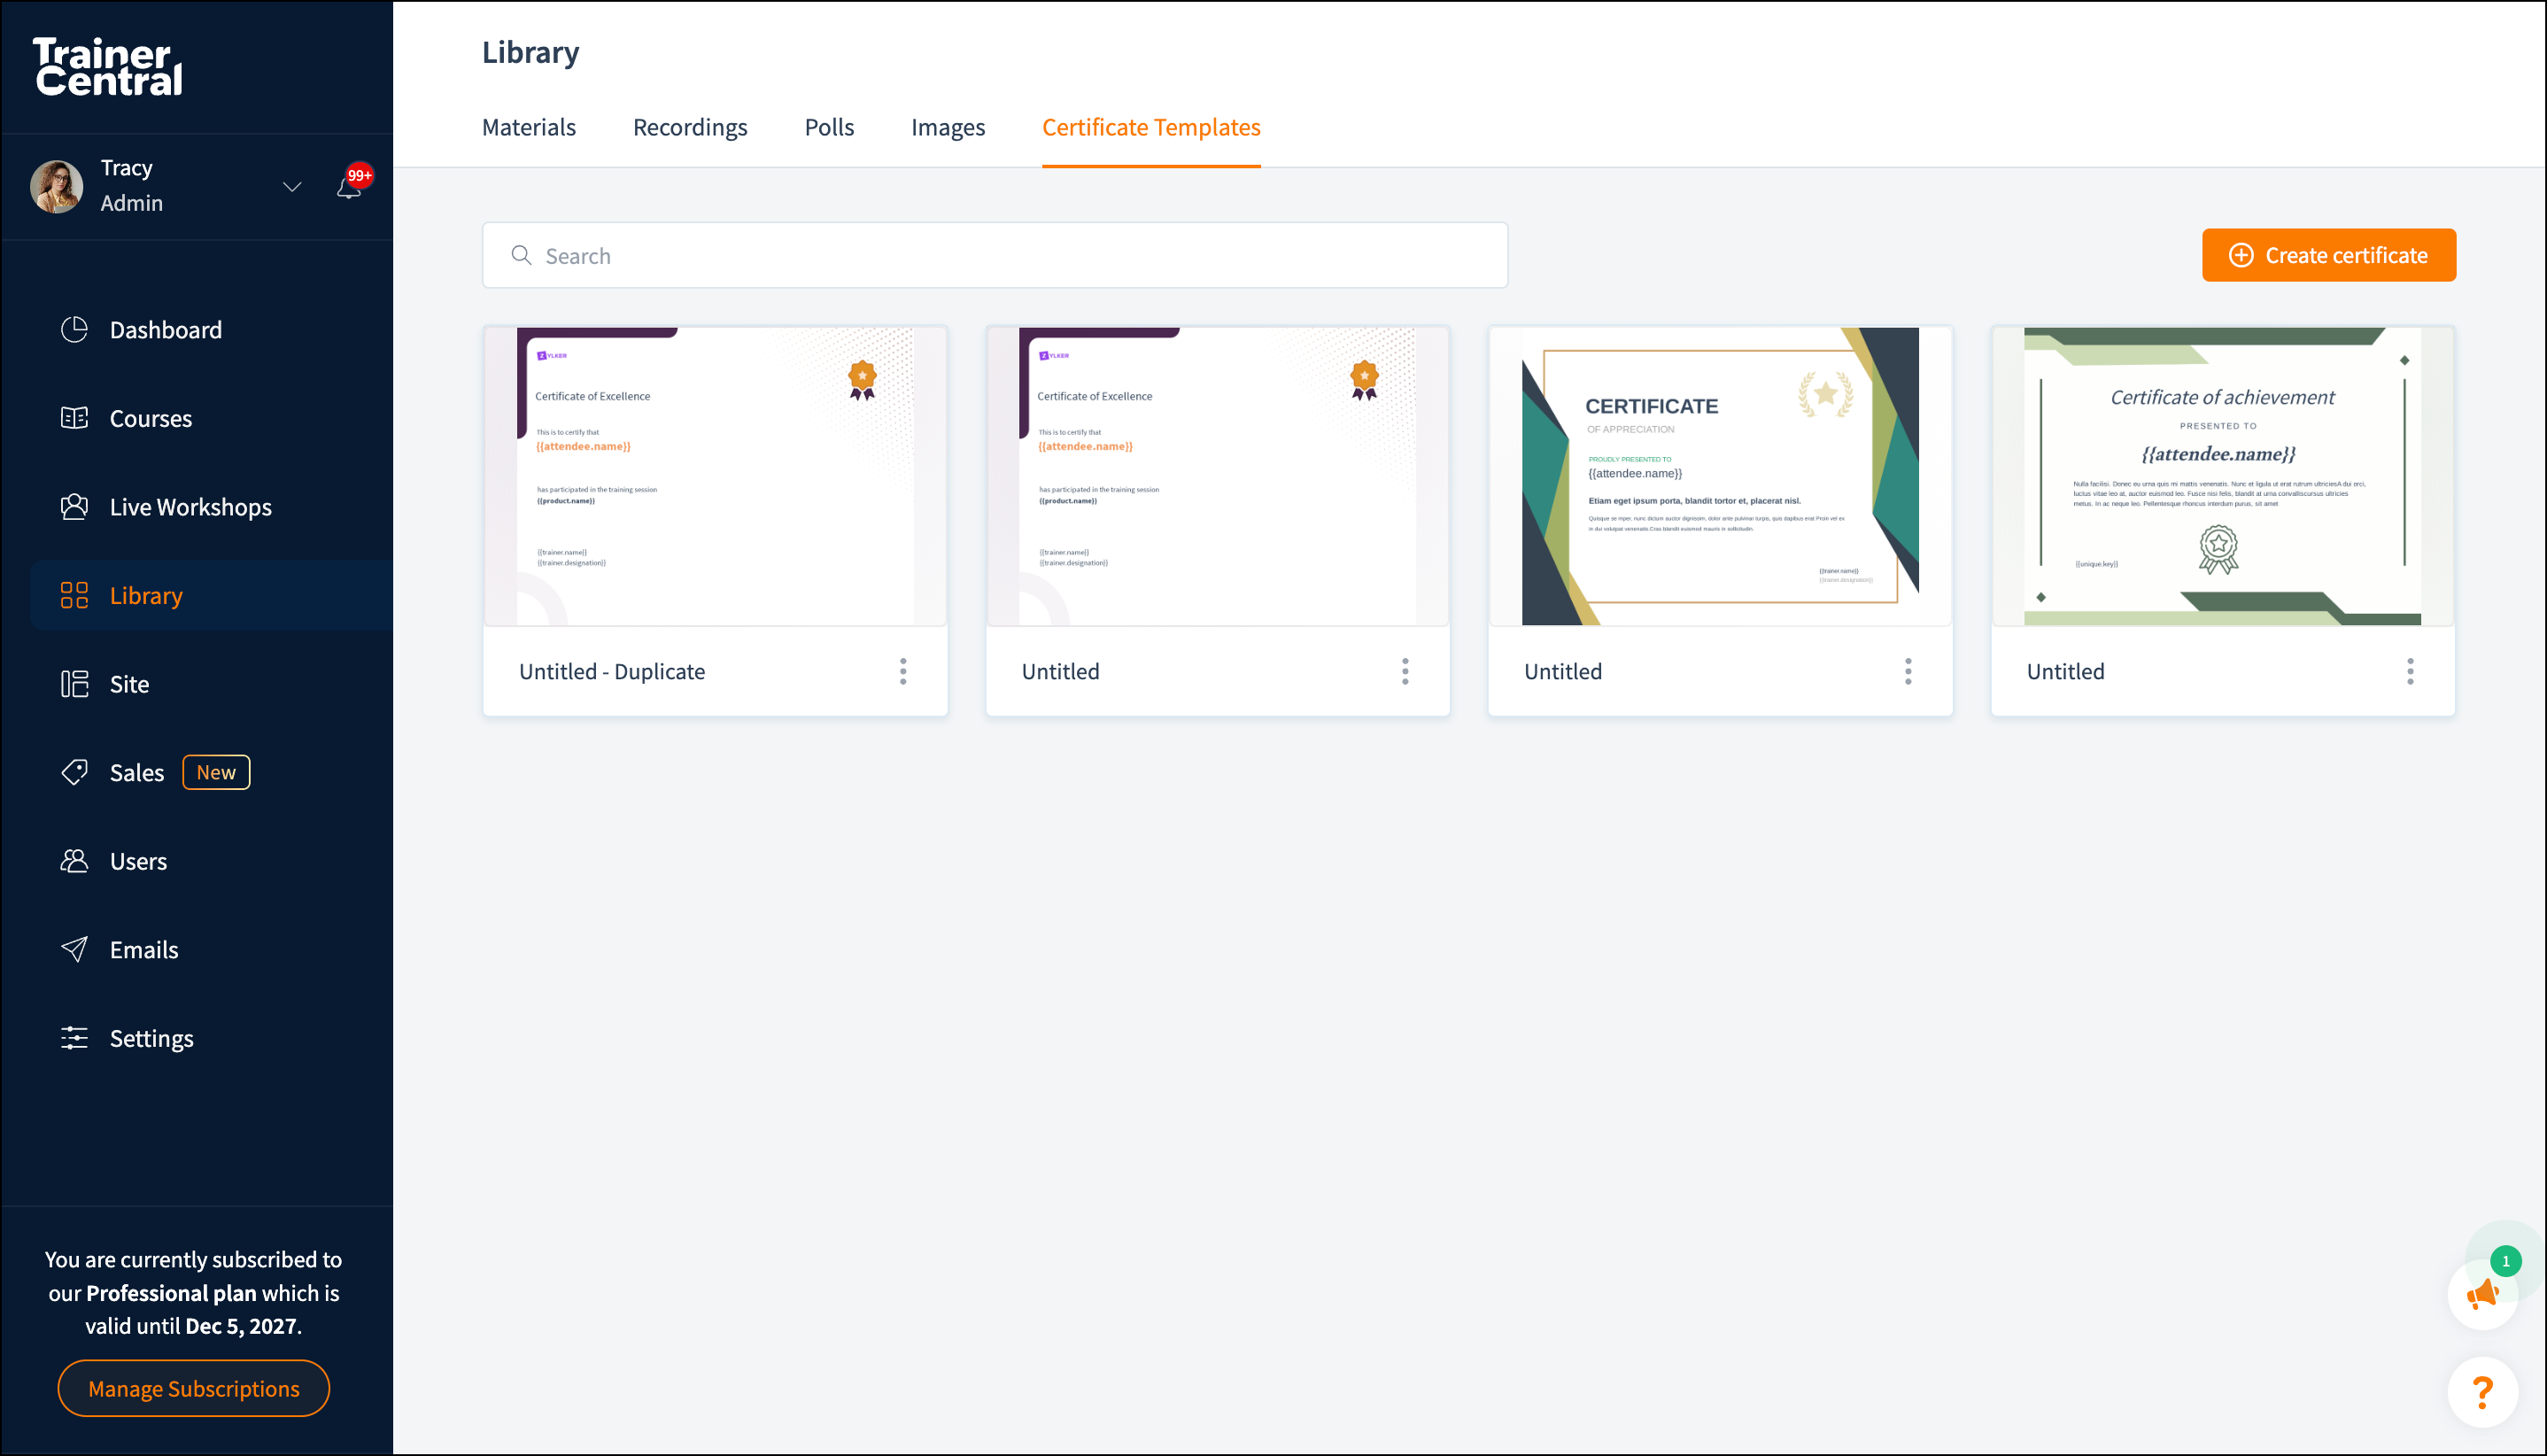Open Settings sliders icon in sidebar

[x=74, y=1038]
